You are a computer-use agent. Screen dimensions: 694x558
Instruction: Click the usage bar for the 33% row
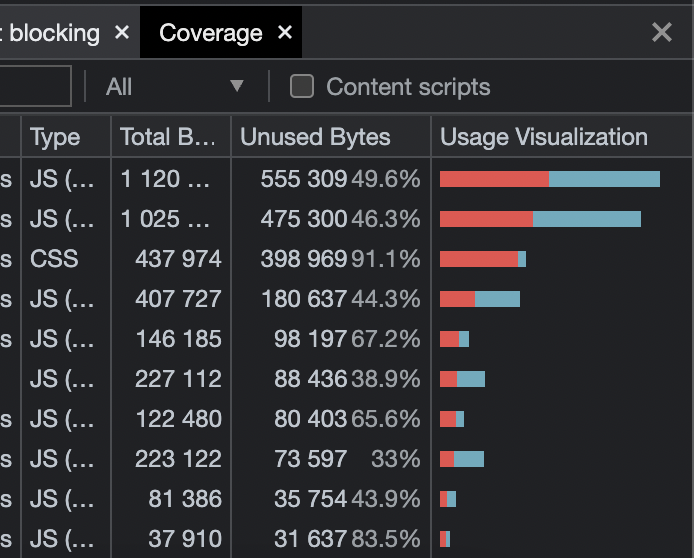pos(462,459)
